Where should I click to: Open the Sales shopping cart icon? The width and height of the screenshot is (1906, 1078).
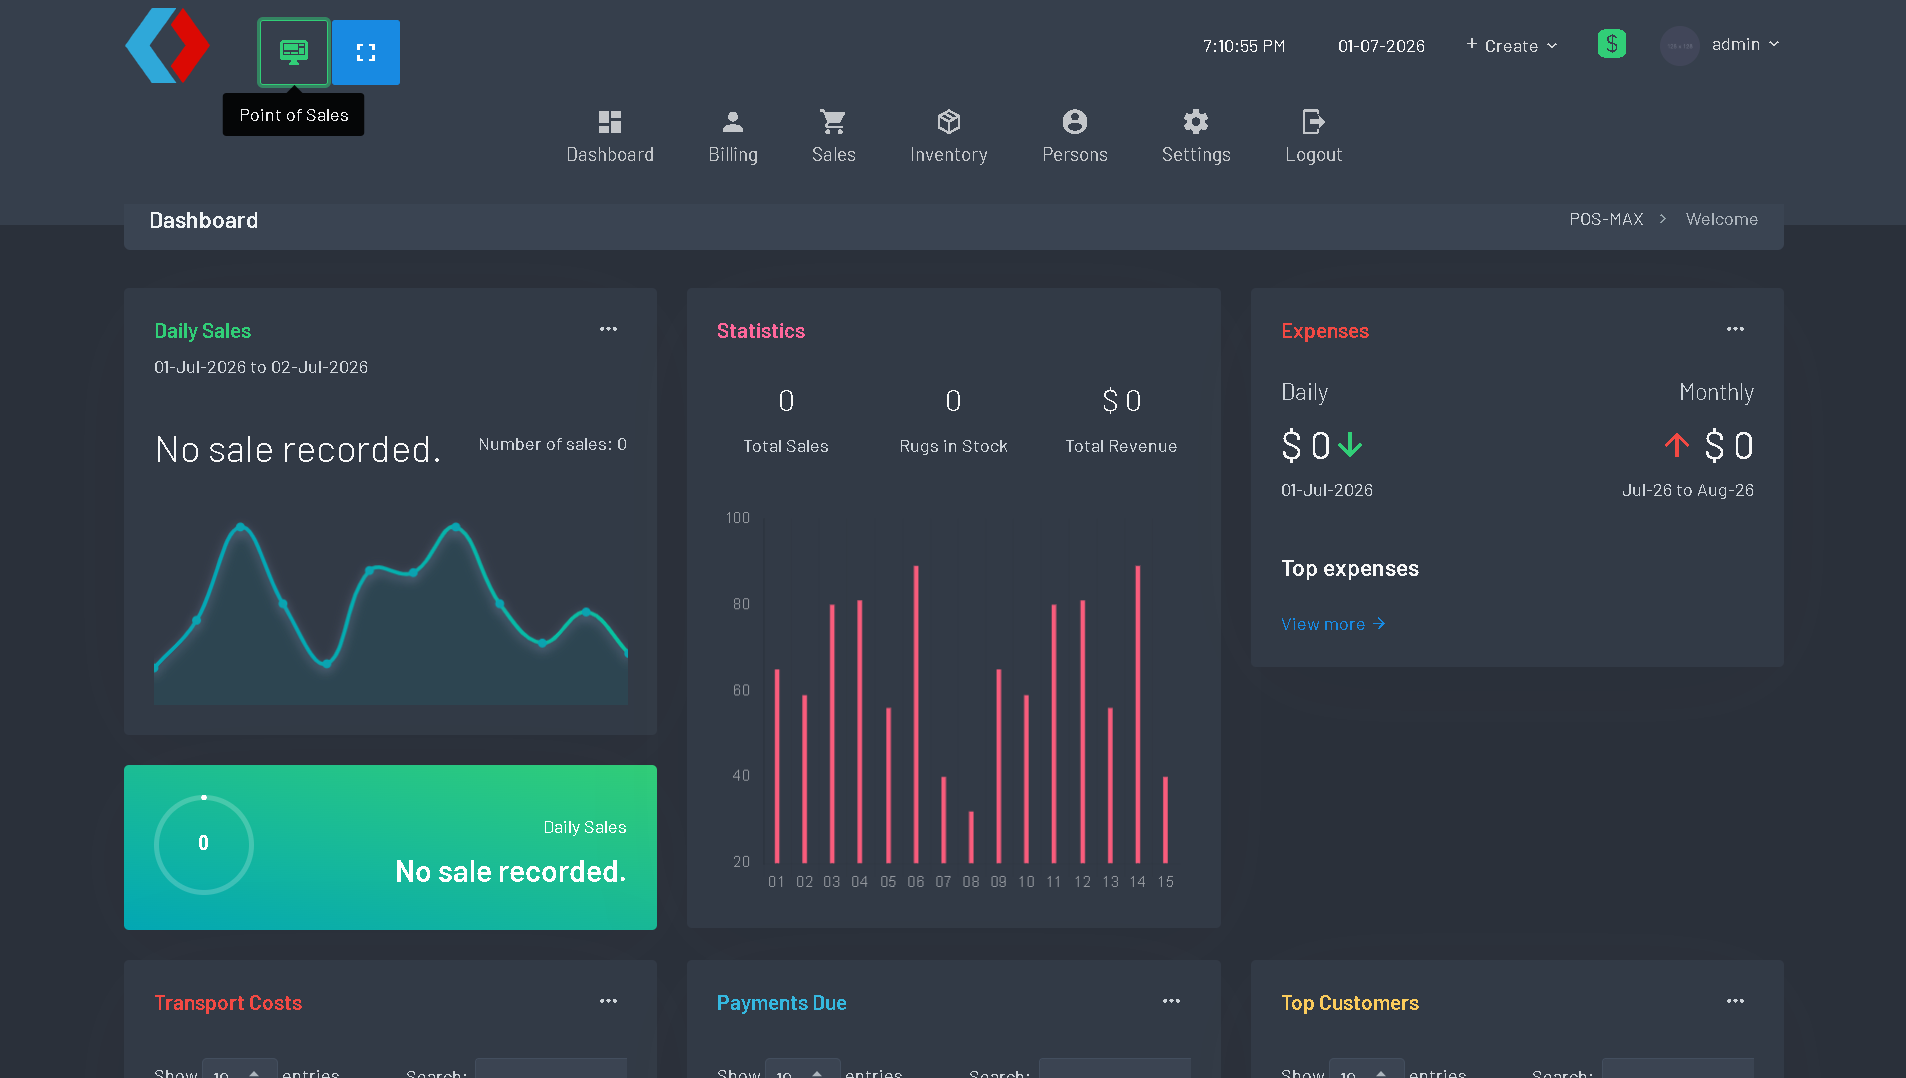click(x=833, y=122)
